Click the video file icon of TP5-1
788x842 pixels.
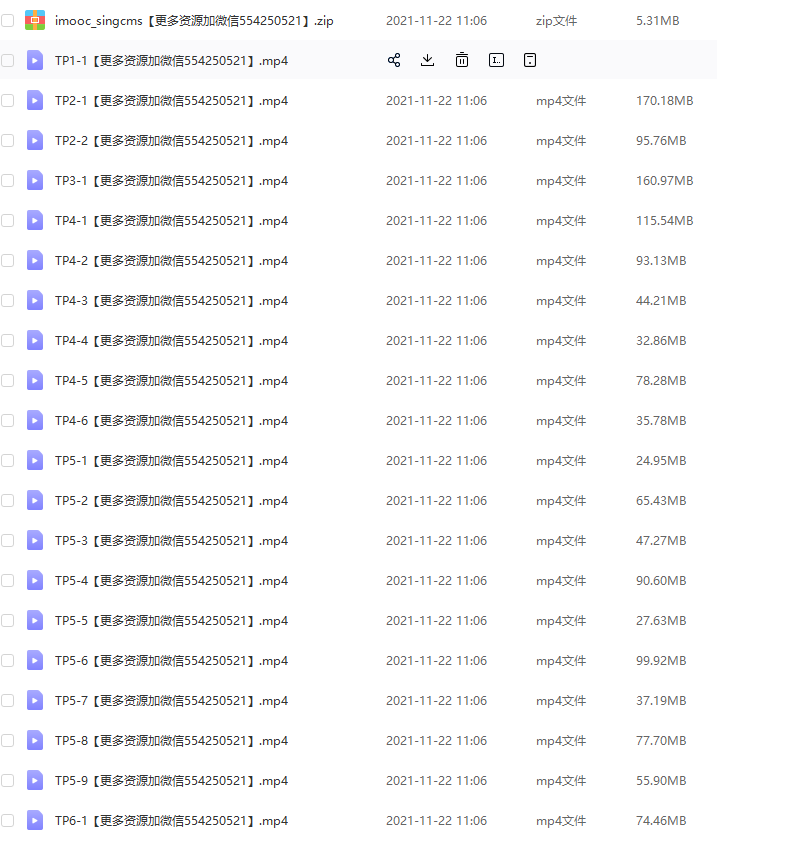[35, 460]
